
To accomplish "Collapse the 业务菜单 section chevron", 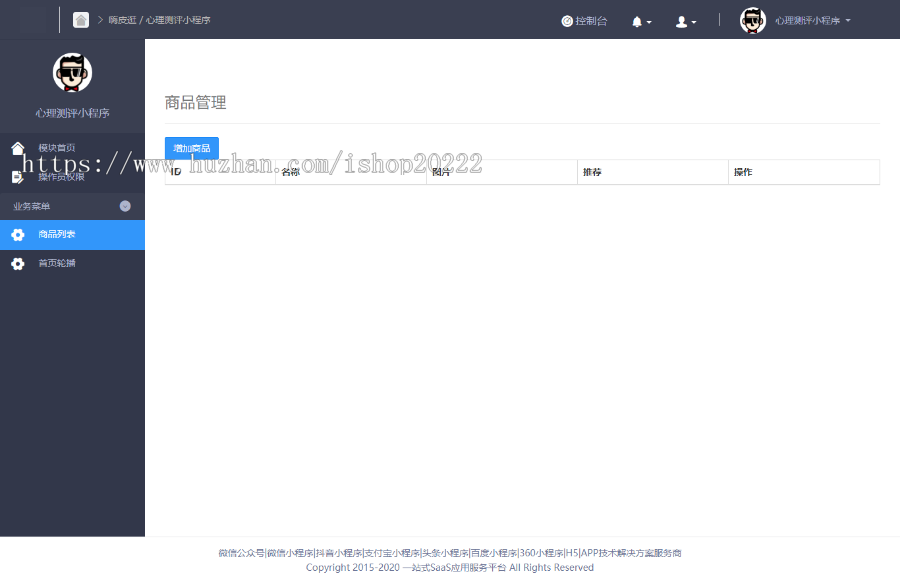I will 126,206.
